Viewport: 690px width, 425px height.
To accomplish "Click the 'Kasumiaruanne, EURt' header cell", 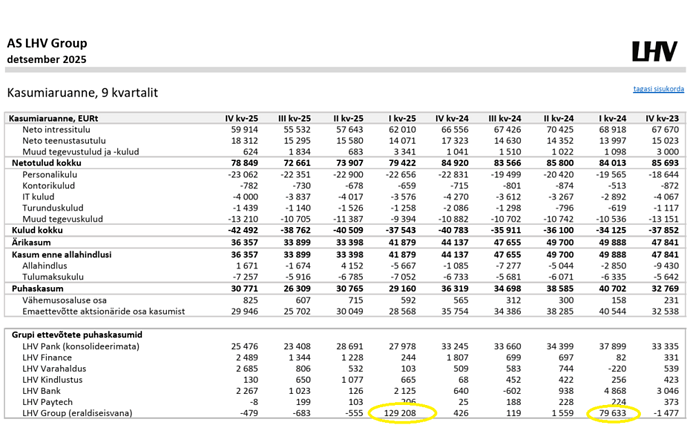I will (55, 119).
